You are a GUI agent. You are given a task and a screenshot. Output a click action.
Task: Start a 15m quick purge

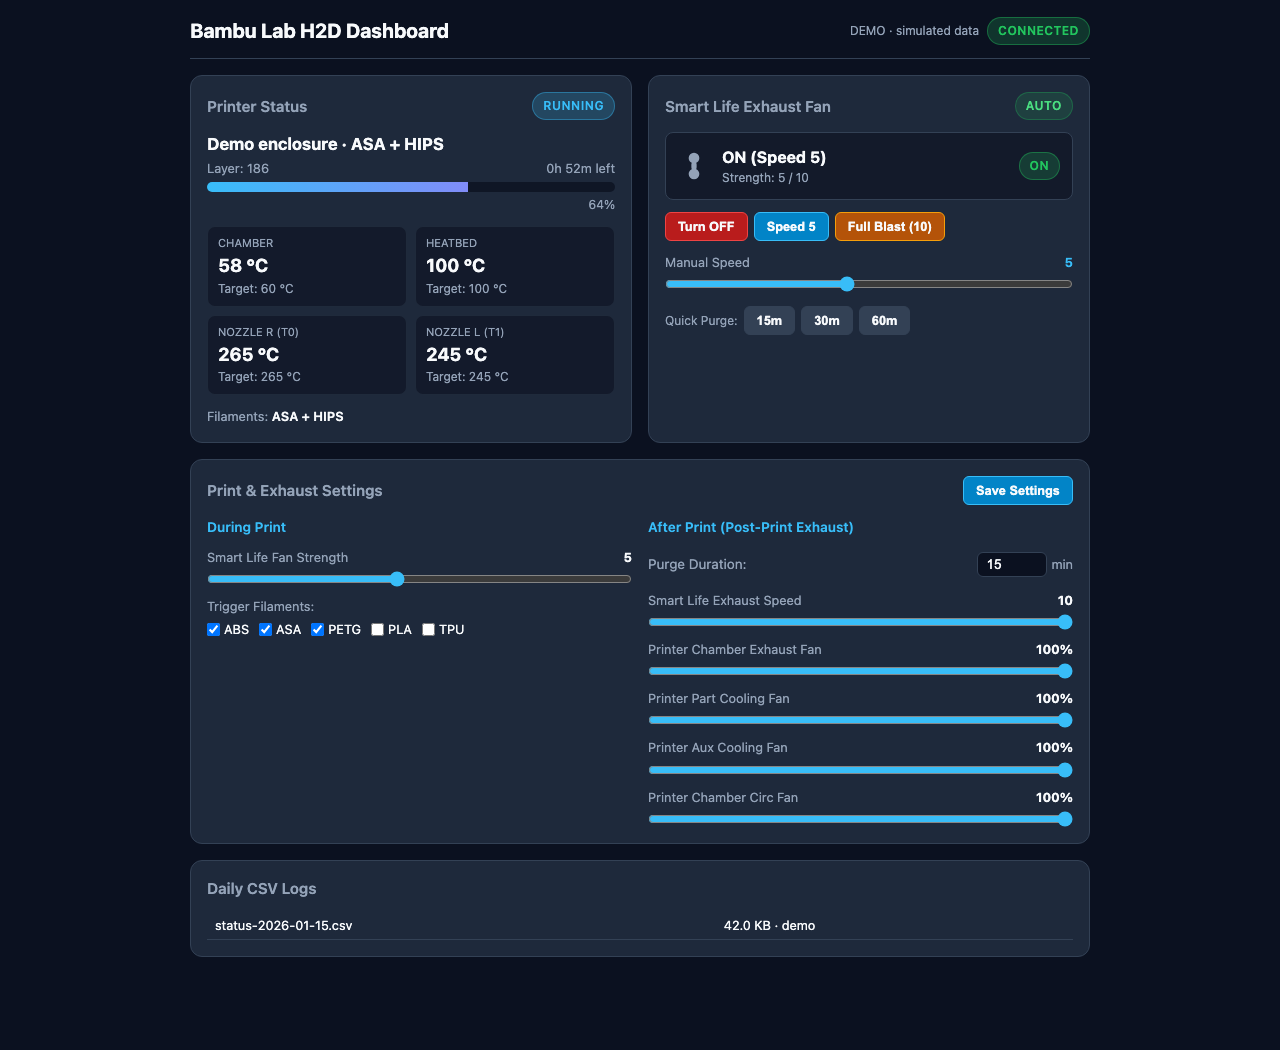(769, 320)
